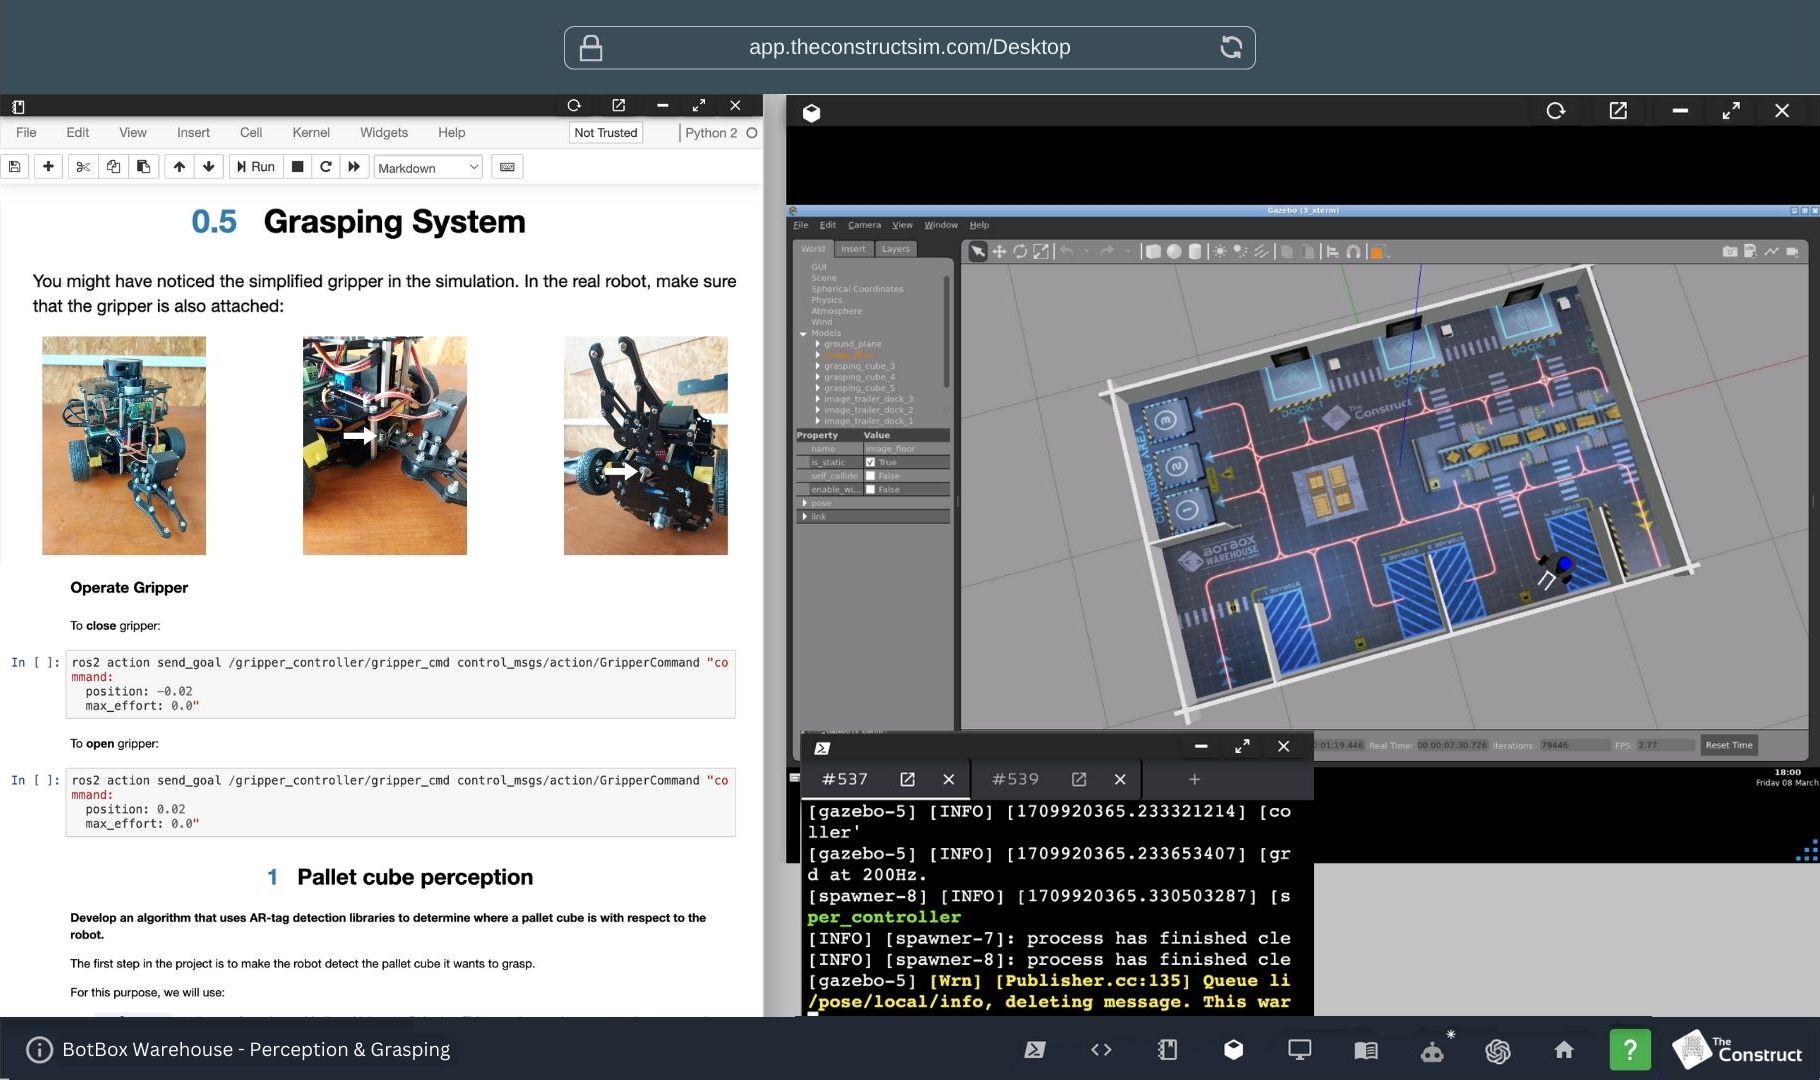Expand the grasping_cube_5 model

pyautogui.click(x=817, y=388)
